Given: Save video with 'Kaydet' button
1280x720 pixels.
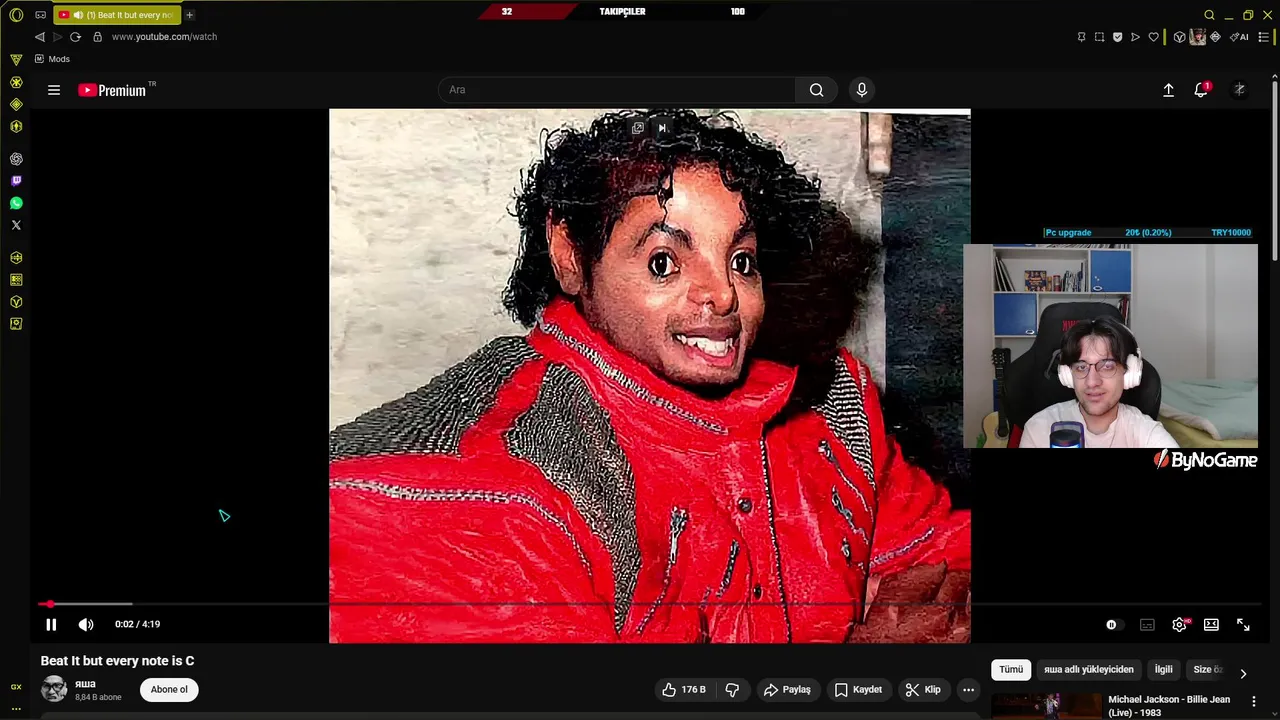Looking at the screenshot, I should (x=858, y=690).
